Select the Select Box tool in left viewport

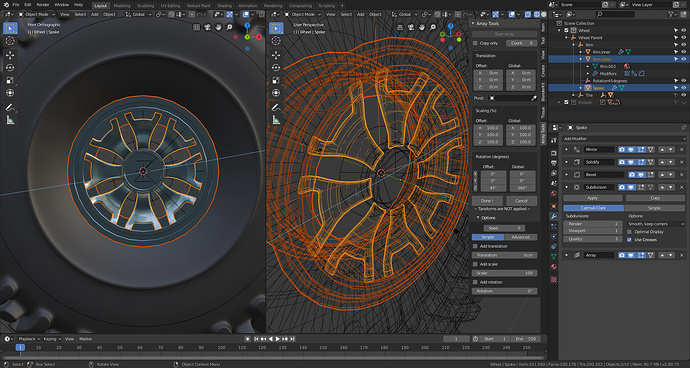pyautogui.click(x=10, y=28)
